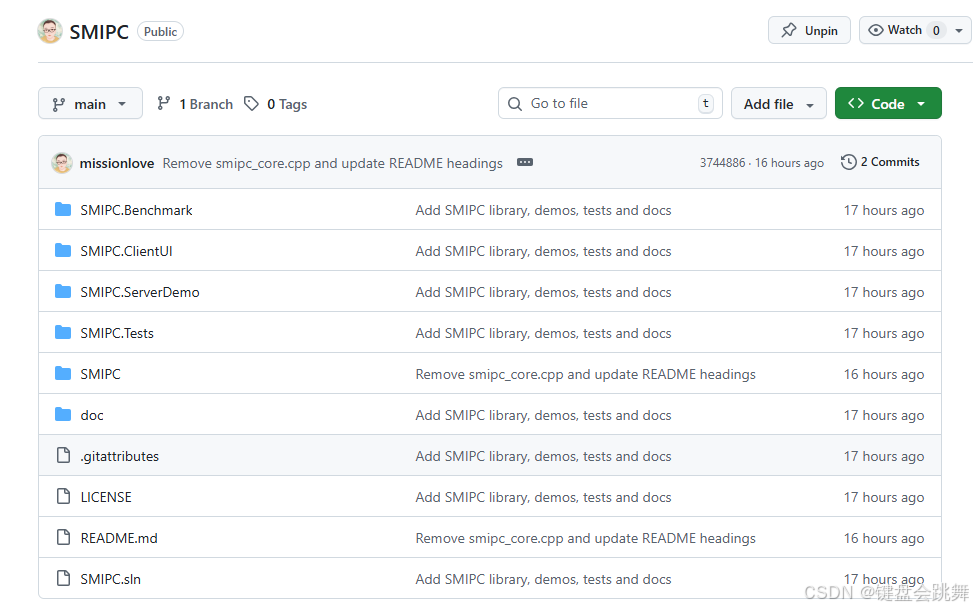Click the pin icon on Unpin

[x=789, y=30]
